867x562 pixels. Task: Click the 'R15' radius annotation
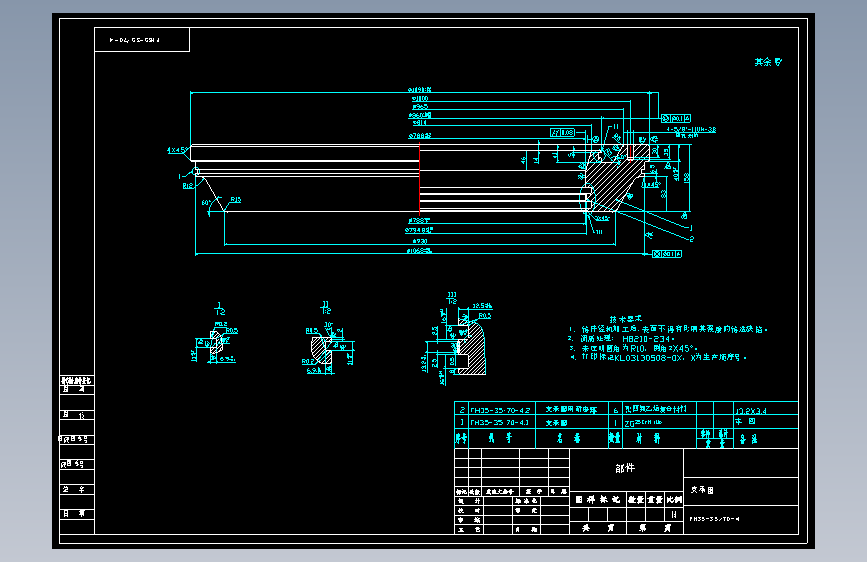236,200
